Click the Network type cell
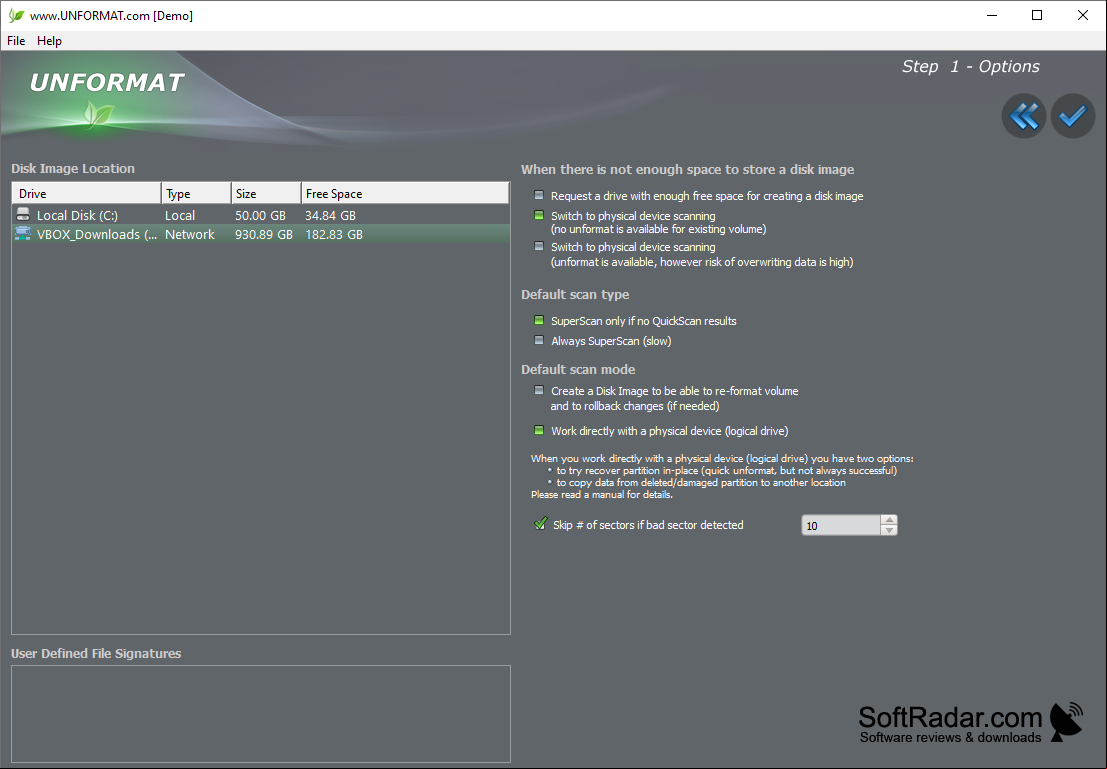This screenshot has width=1107, height=769. pyautogui.click(x=190, y=234)
